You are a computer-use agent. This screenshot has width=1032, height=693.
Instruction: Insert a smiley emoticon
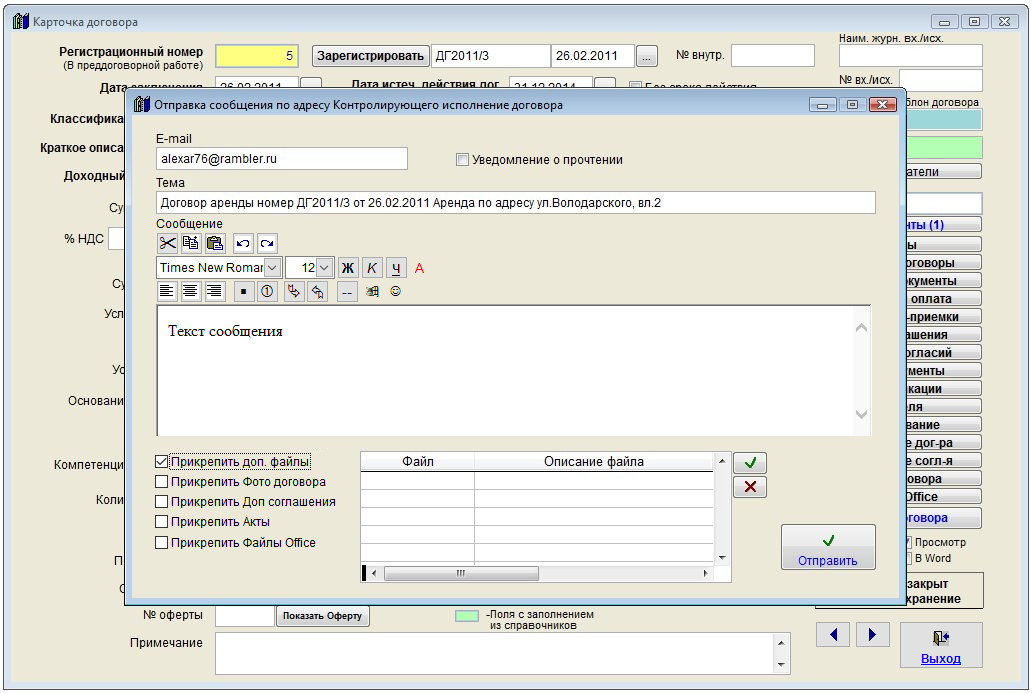coord(396,292)
